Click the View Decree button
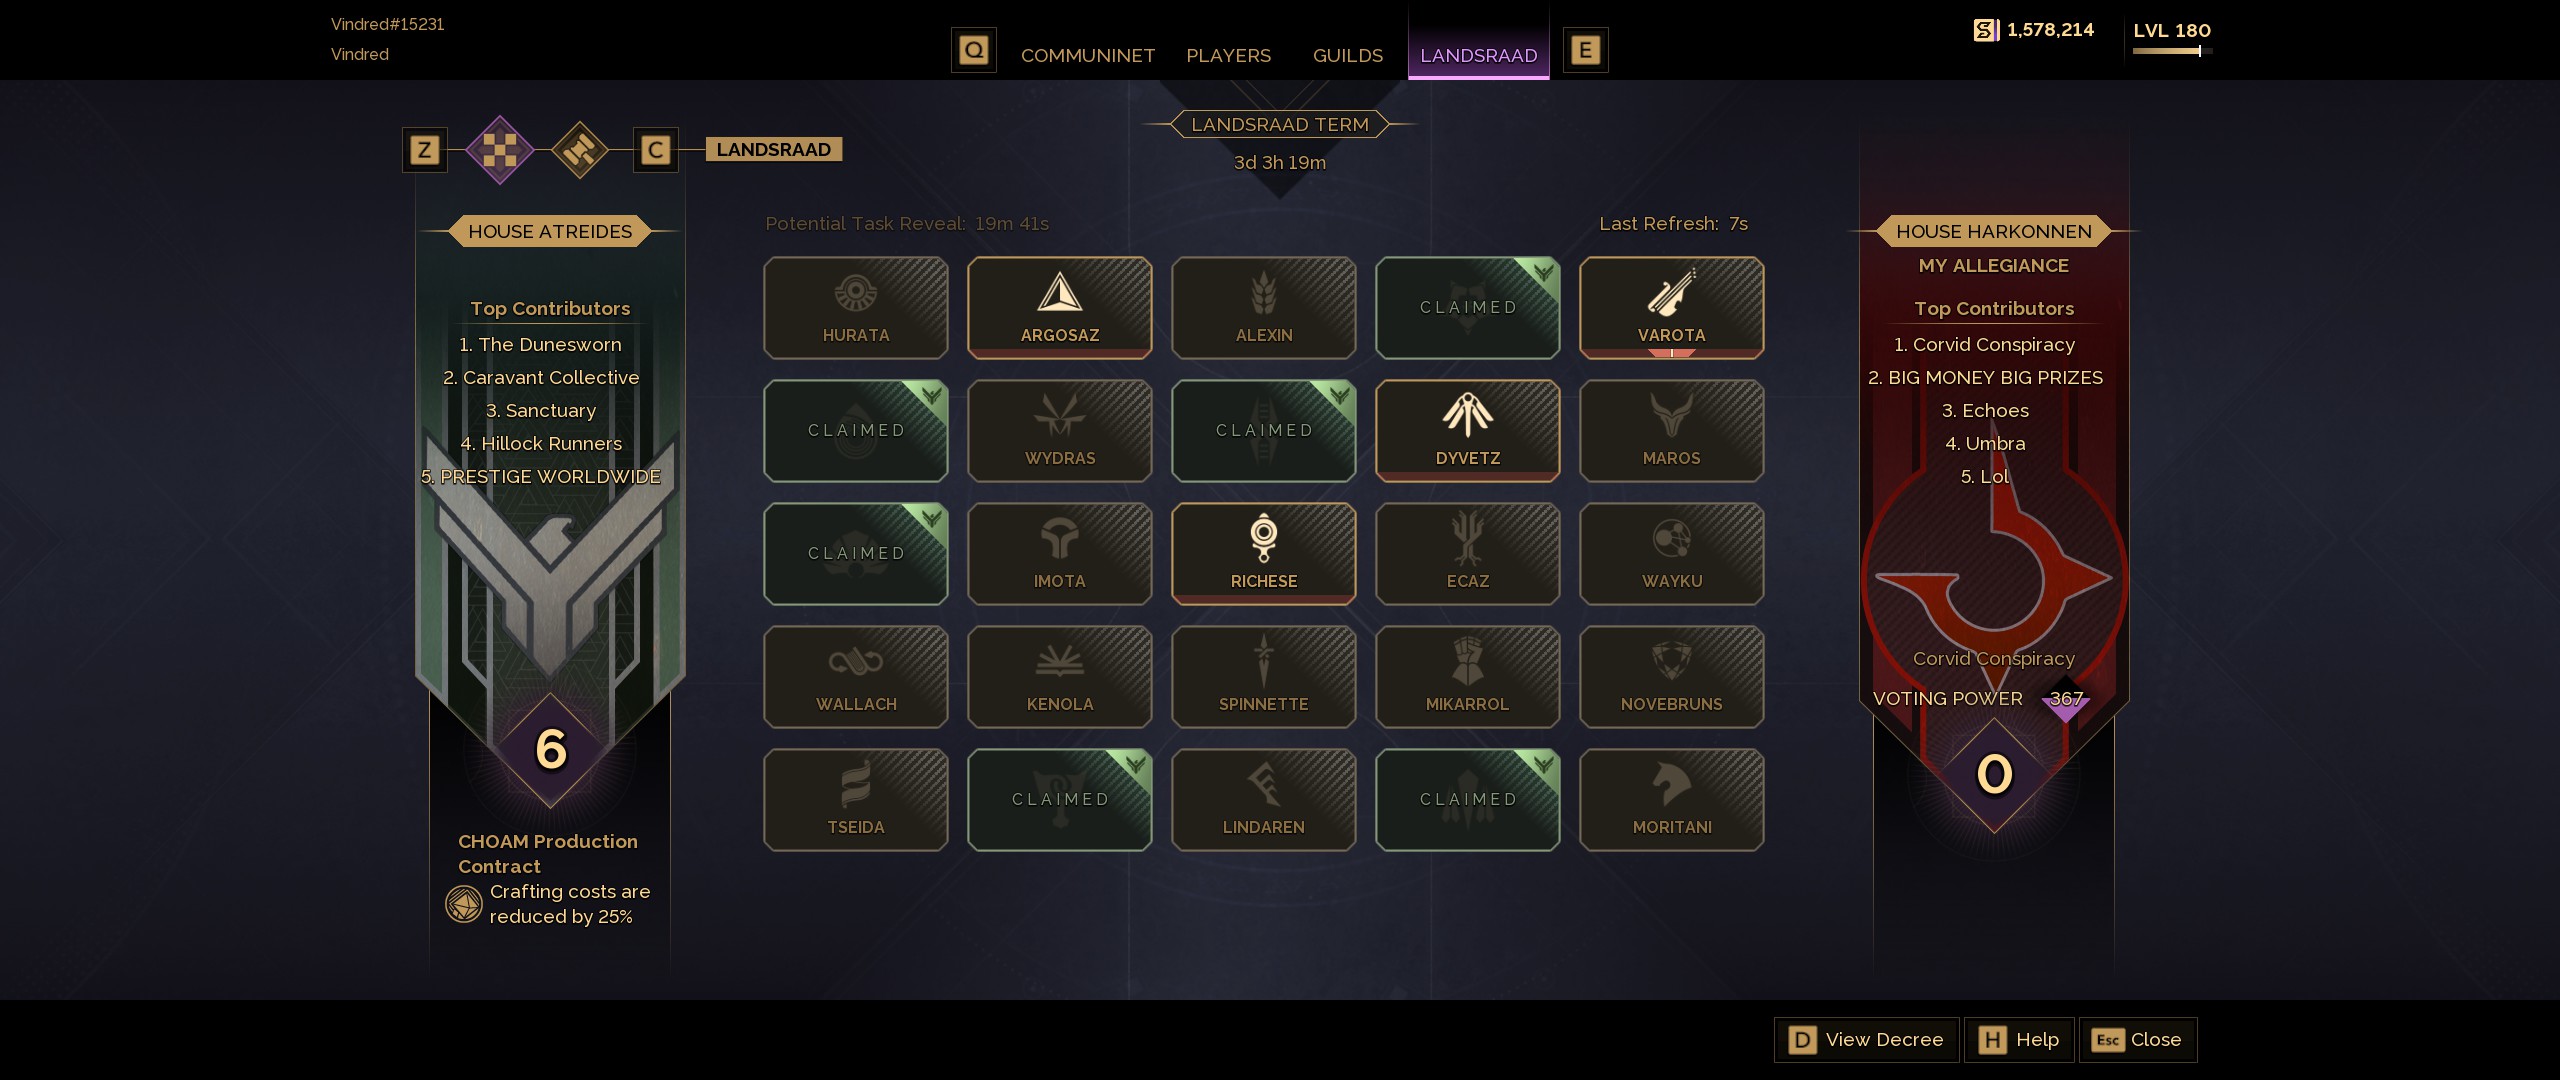Screen dimensions: 2560x1080 (x=1866, y=1040)
